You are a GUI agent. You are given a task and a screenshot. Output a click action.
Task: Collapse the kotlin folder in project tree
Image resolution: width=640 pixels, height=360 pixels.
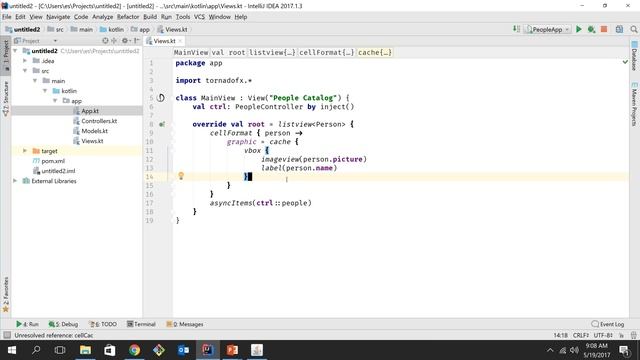coord(45,91)
